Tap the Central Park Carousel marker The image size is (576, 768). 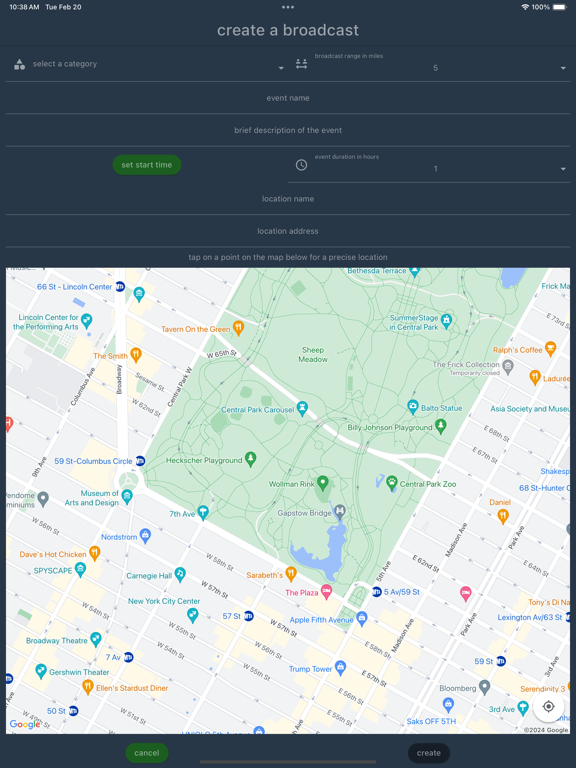click(303, 408)
